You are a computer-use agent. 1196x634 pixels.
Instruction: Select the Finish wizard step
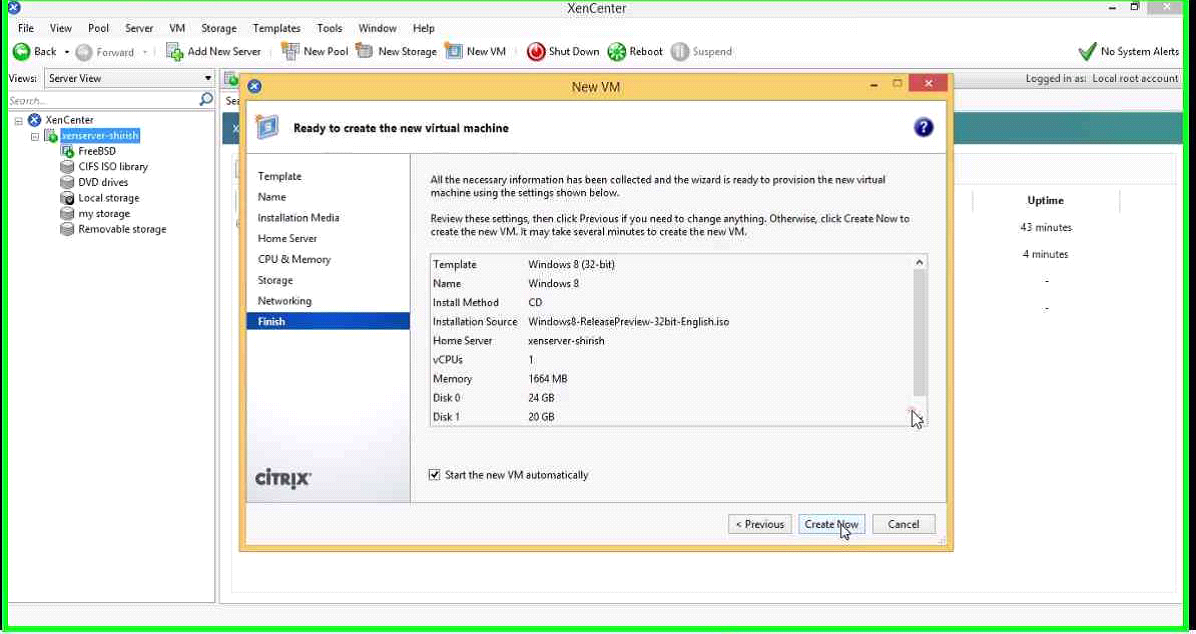(328, 321)
